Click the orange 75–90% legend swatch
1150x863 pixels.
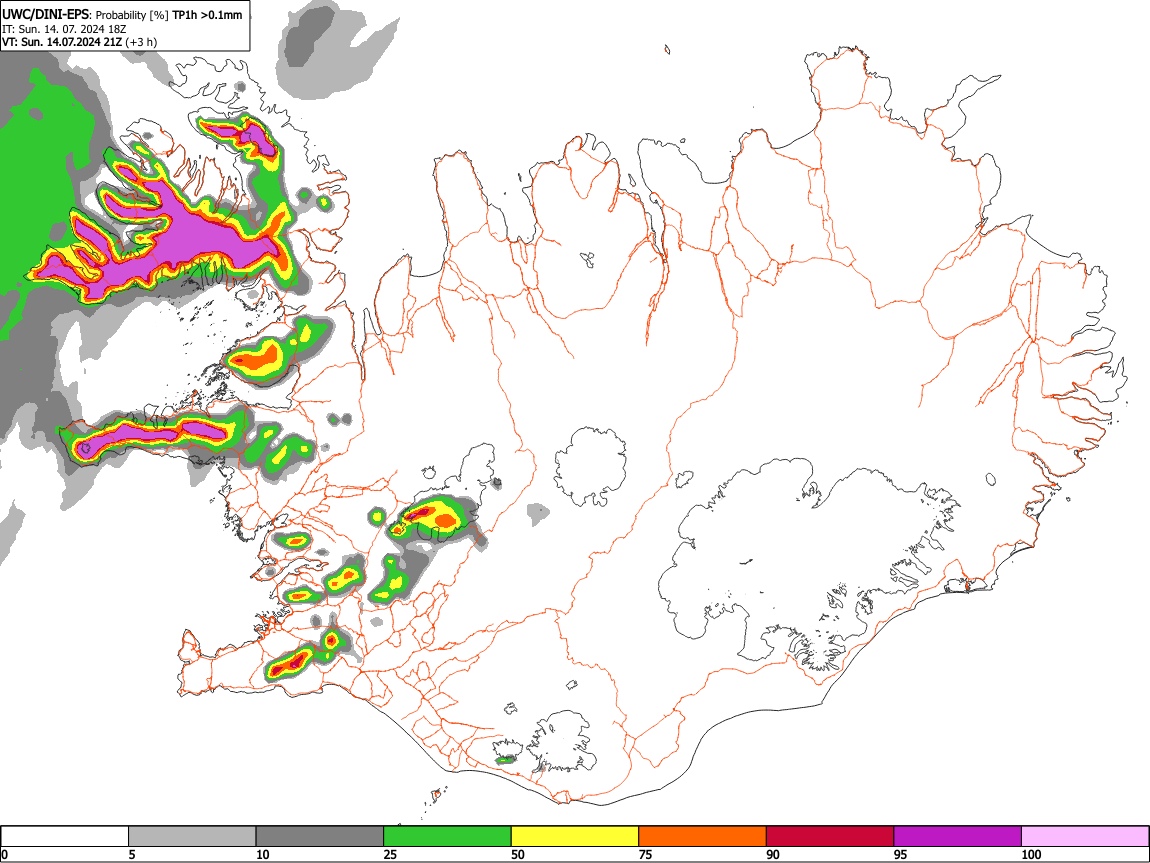[703, 837]
